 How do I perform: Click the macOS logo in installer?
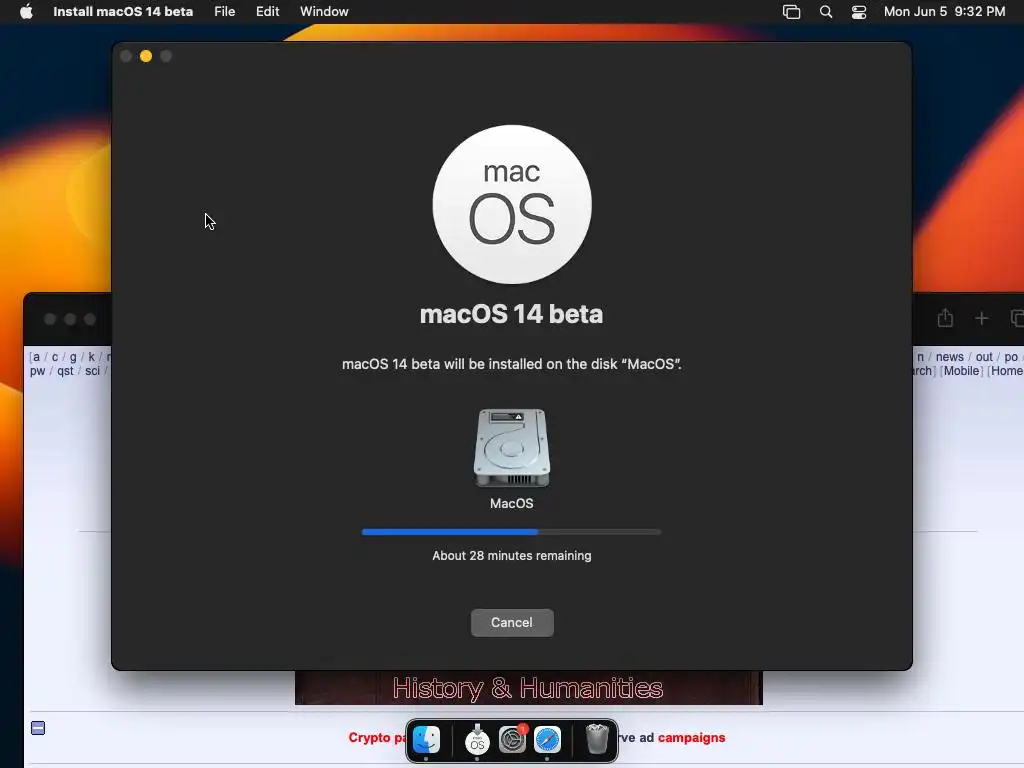512,204
